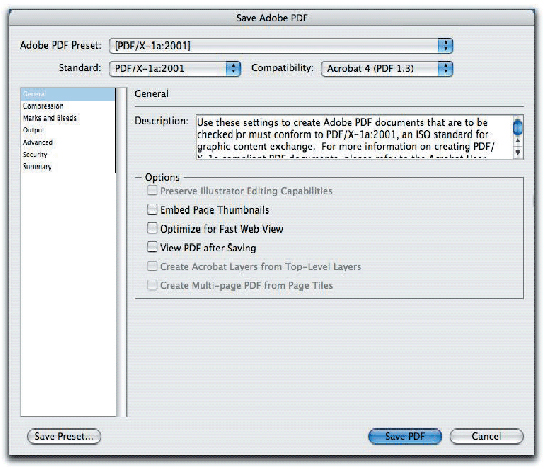Open the Adobe PDF Preset dropdown
Screen dimensions: 545x469
point(281,46)
